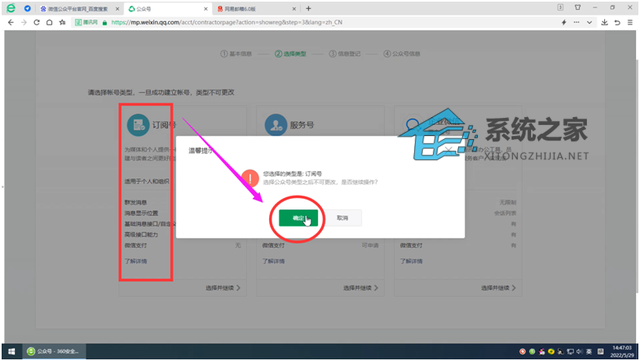Viewport: 640px width, 361px height.
Task: Click the 高级接口能力 row in 订阅号 card
Action: (x=141, y=235)
